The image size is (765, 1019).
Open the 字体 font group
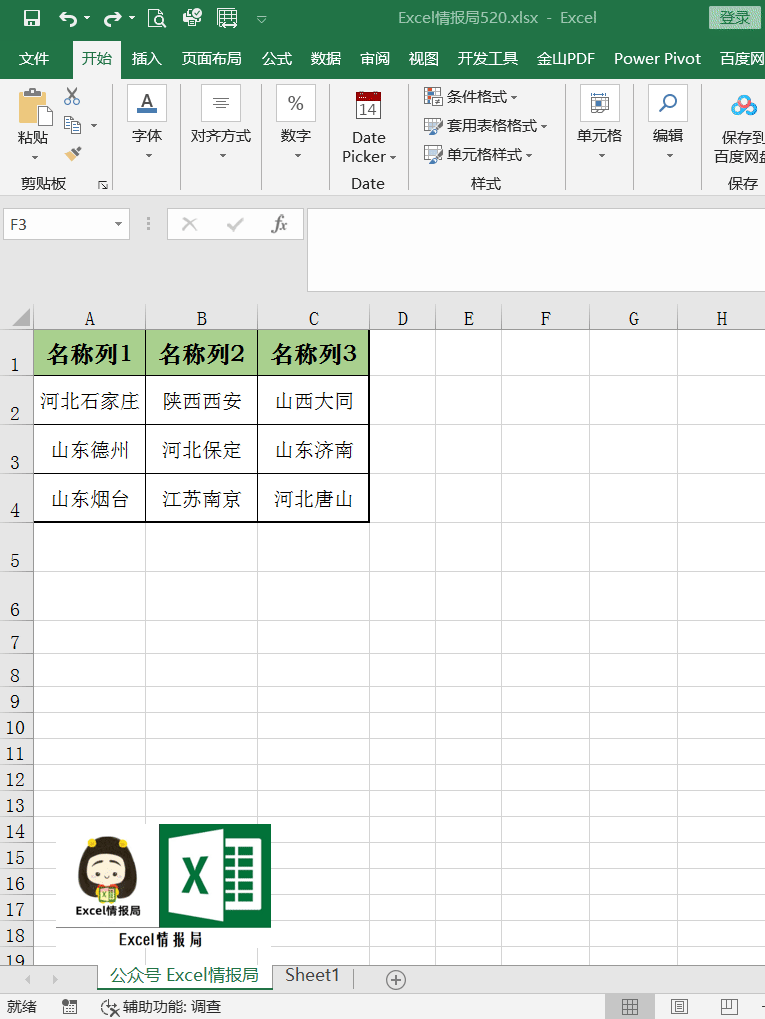147,123
